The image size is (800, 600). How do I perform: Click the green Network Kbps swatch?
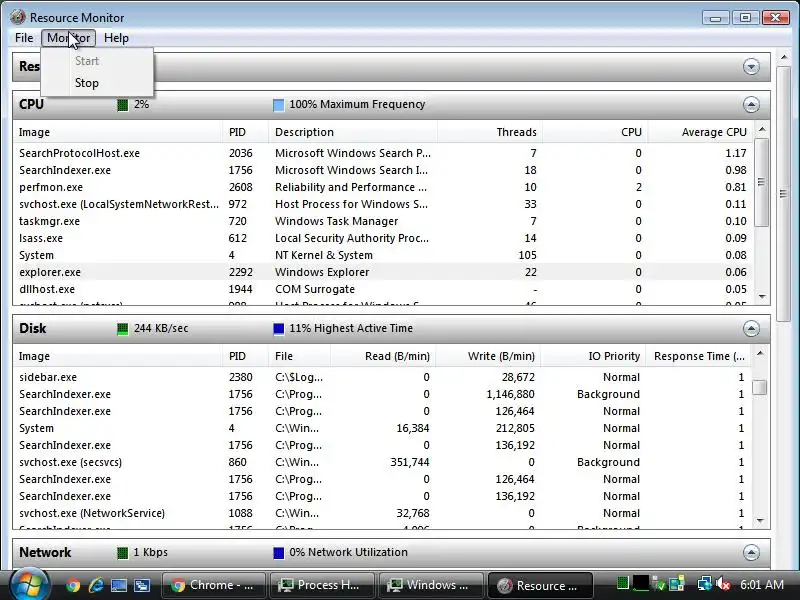[x=122, y=553]
